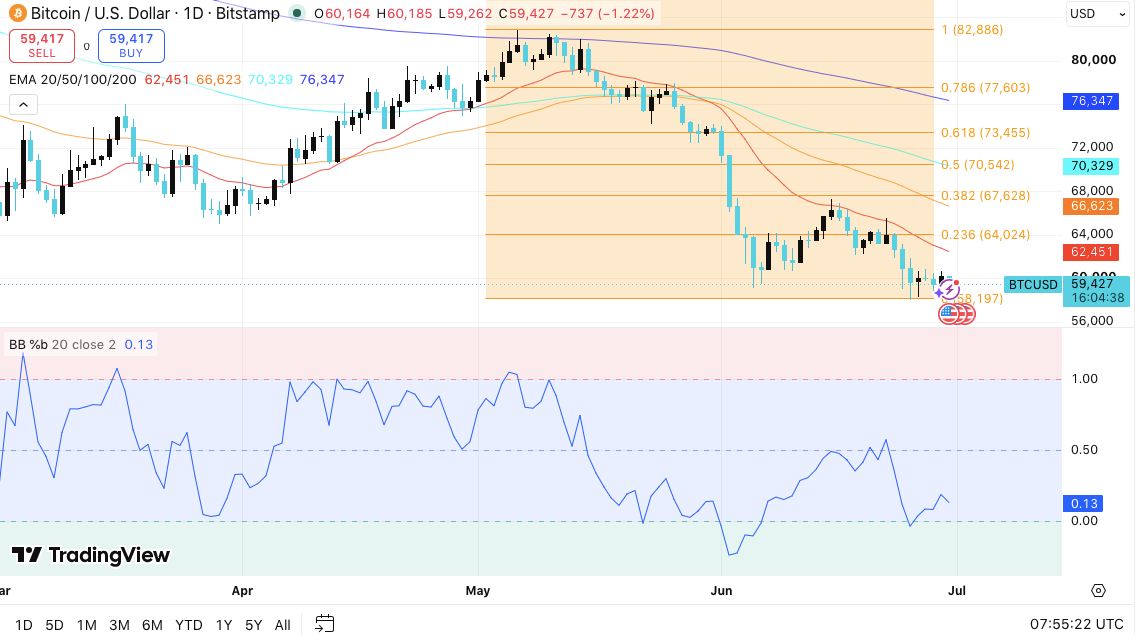Screen dimensions: 1135x635
Task: Collapse the indicator legend with chevron
Action: coord(23,105)
